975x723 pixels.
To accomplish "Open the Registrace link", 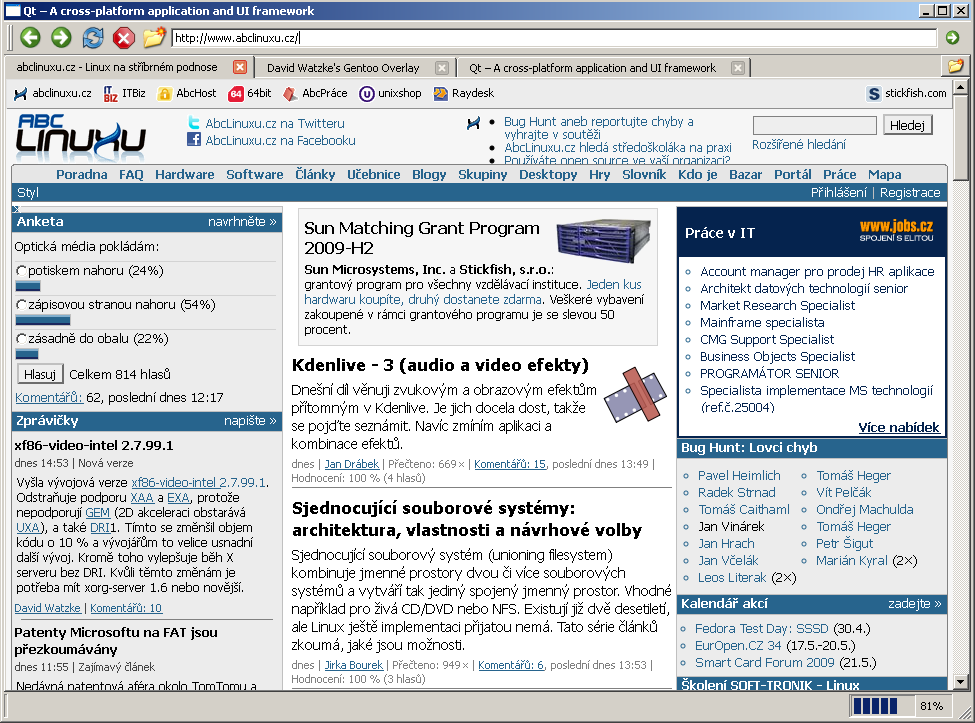I will [x=910, y=193].
